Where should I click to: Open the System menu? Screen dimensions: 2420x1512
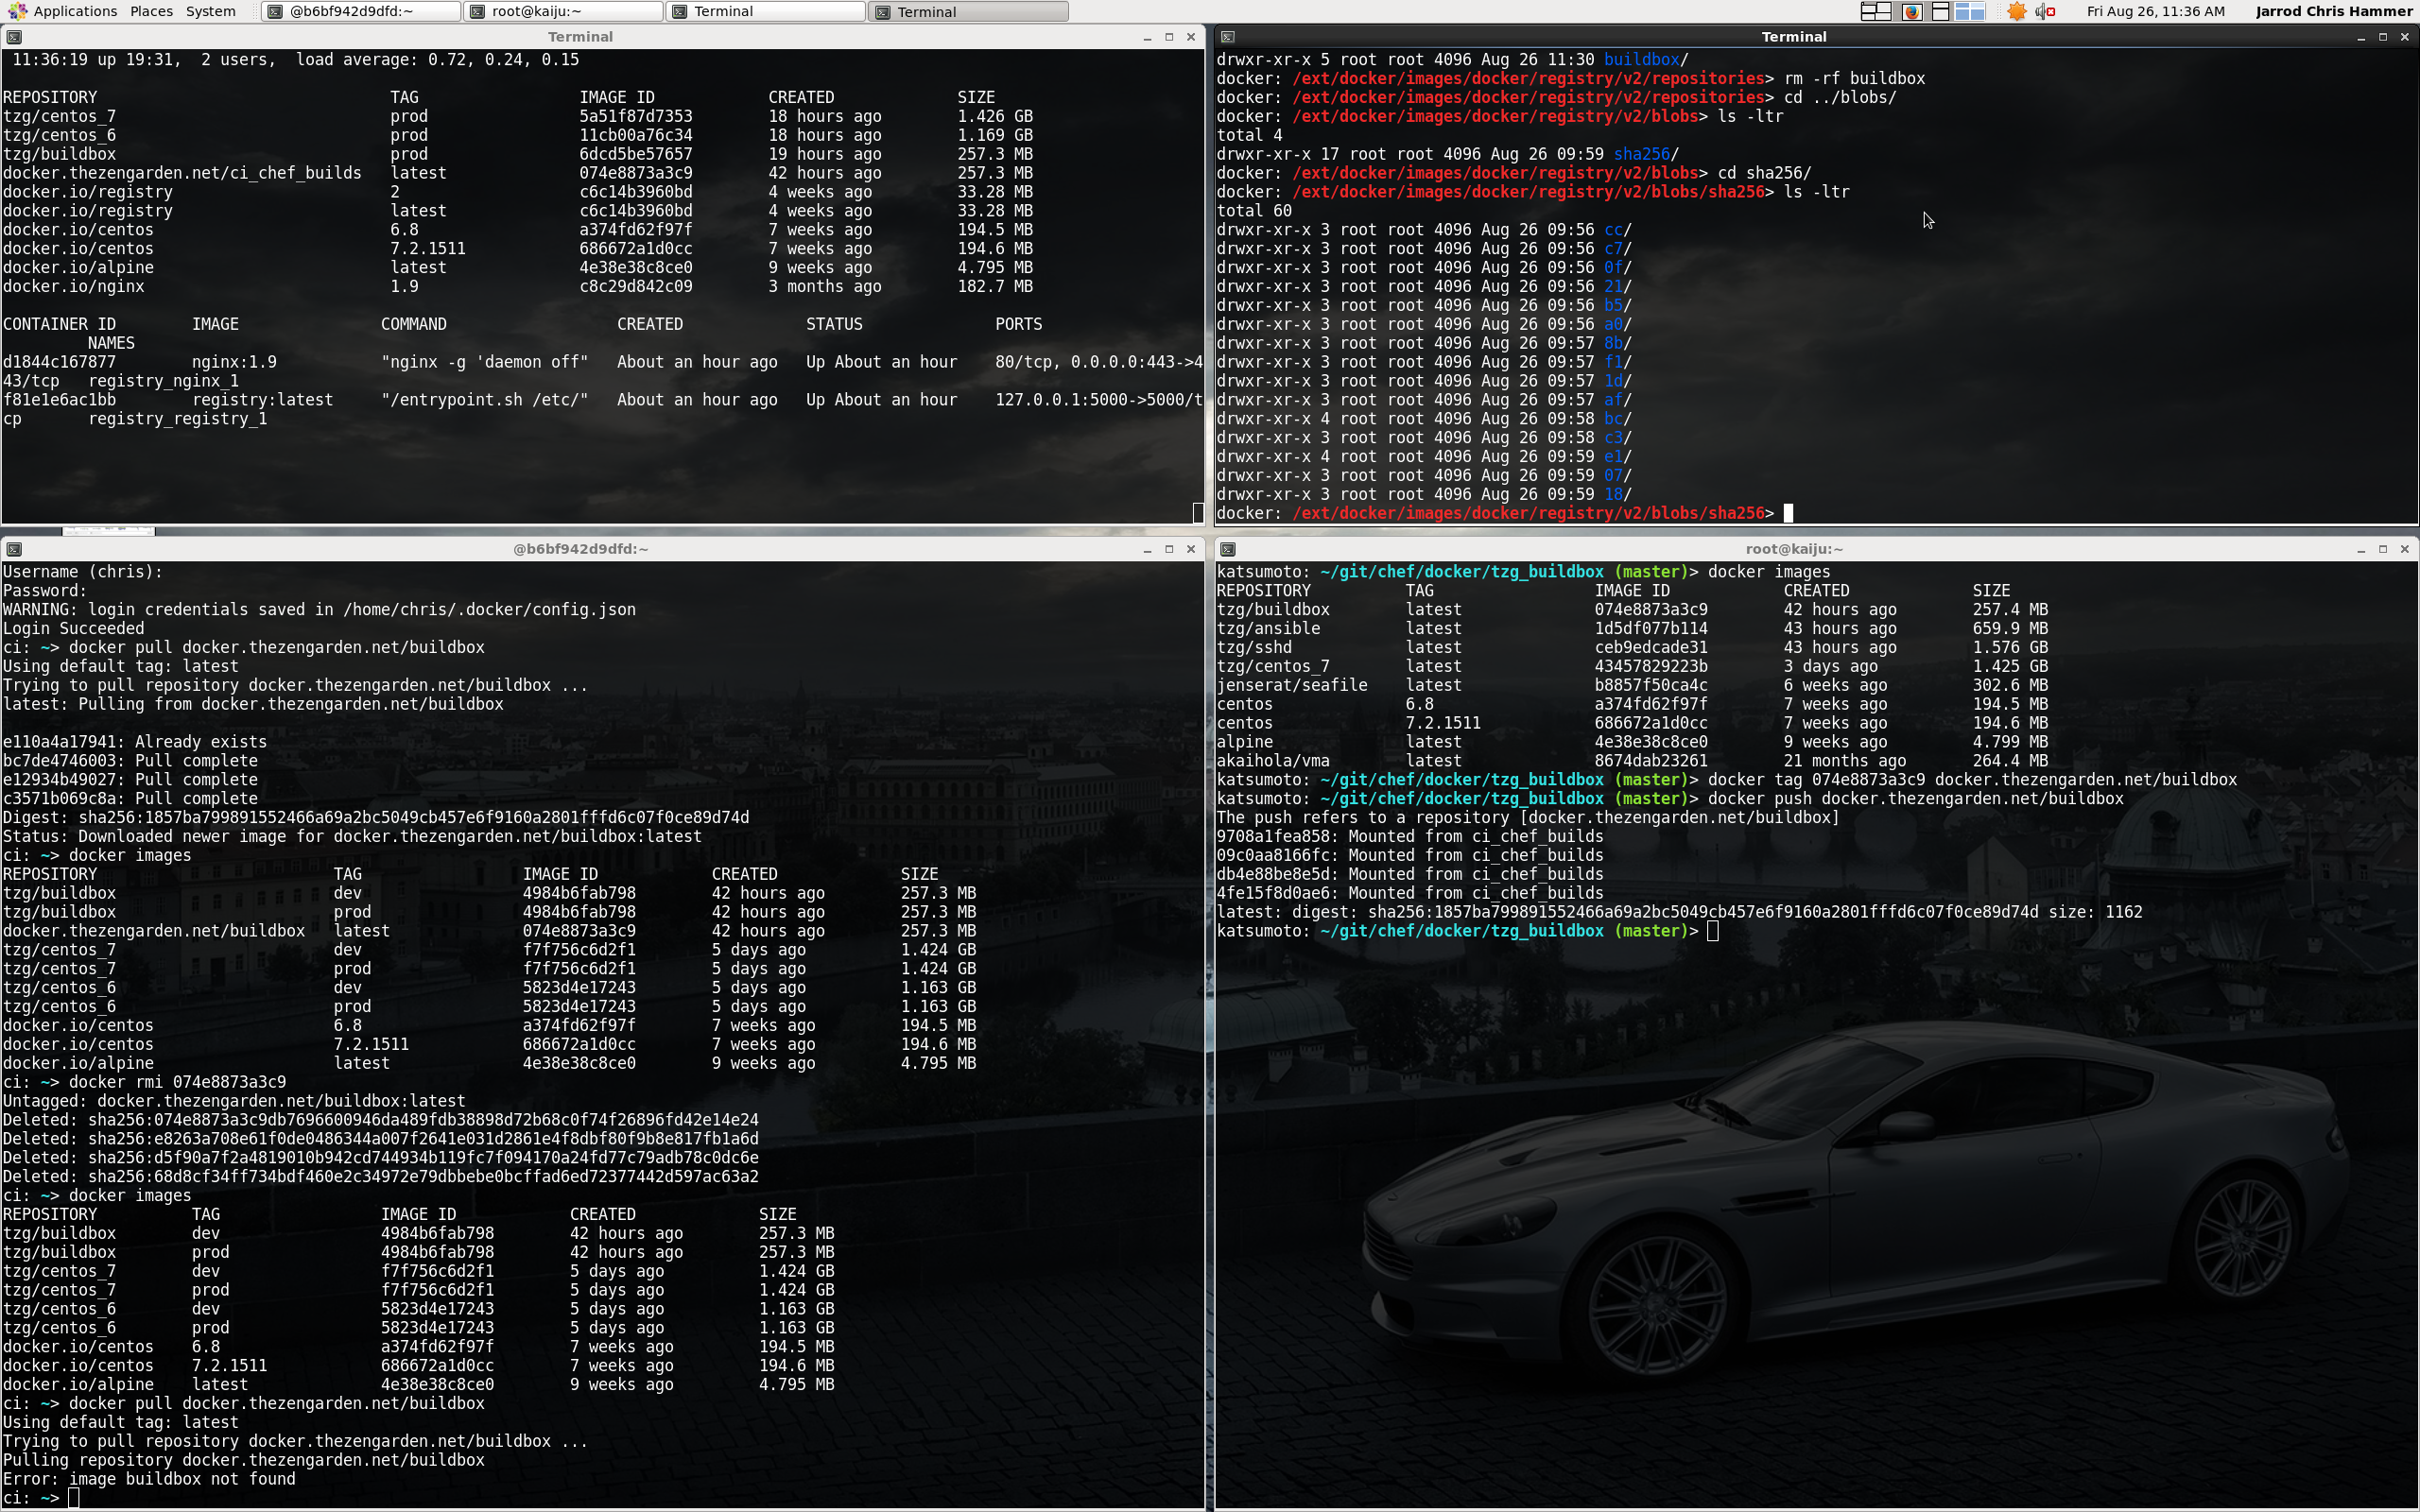click(210, 11)
